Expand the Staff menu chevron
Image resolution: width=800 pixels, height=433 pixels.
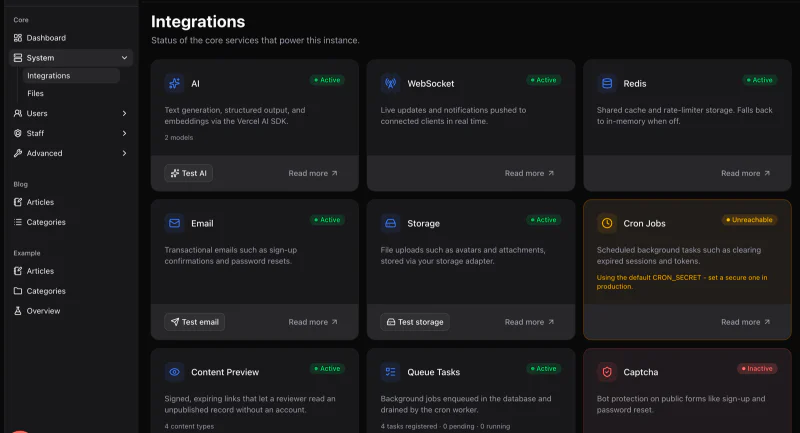click(x=124, y=133)
